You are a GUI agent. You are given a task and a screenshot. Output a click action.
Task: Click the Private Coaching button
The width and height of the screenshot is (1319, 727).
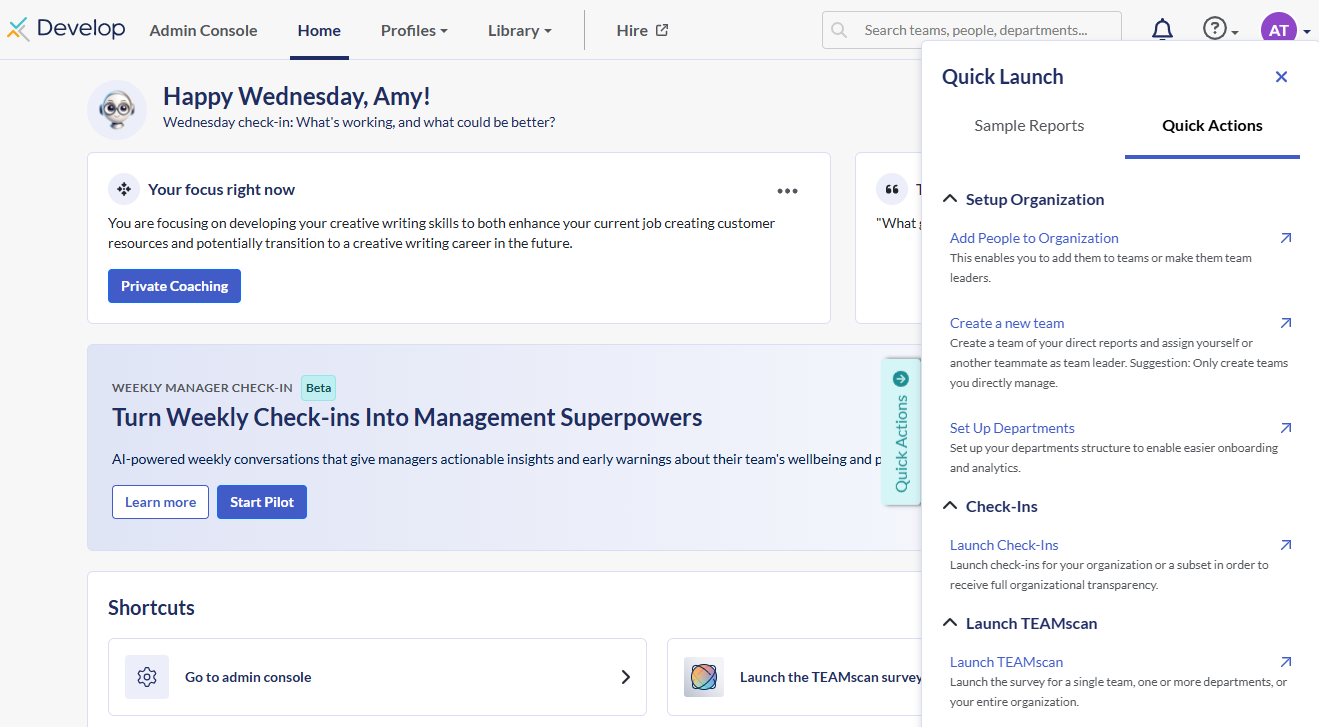coord(174,286)
